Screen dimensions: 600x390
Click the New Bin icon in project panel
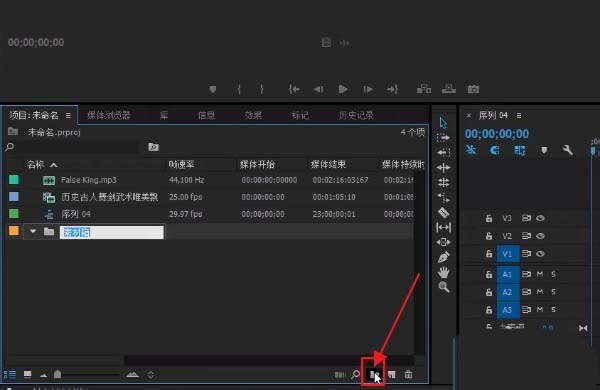click(374, 374)
